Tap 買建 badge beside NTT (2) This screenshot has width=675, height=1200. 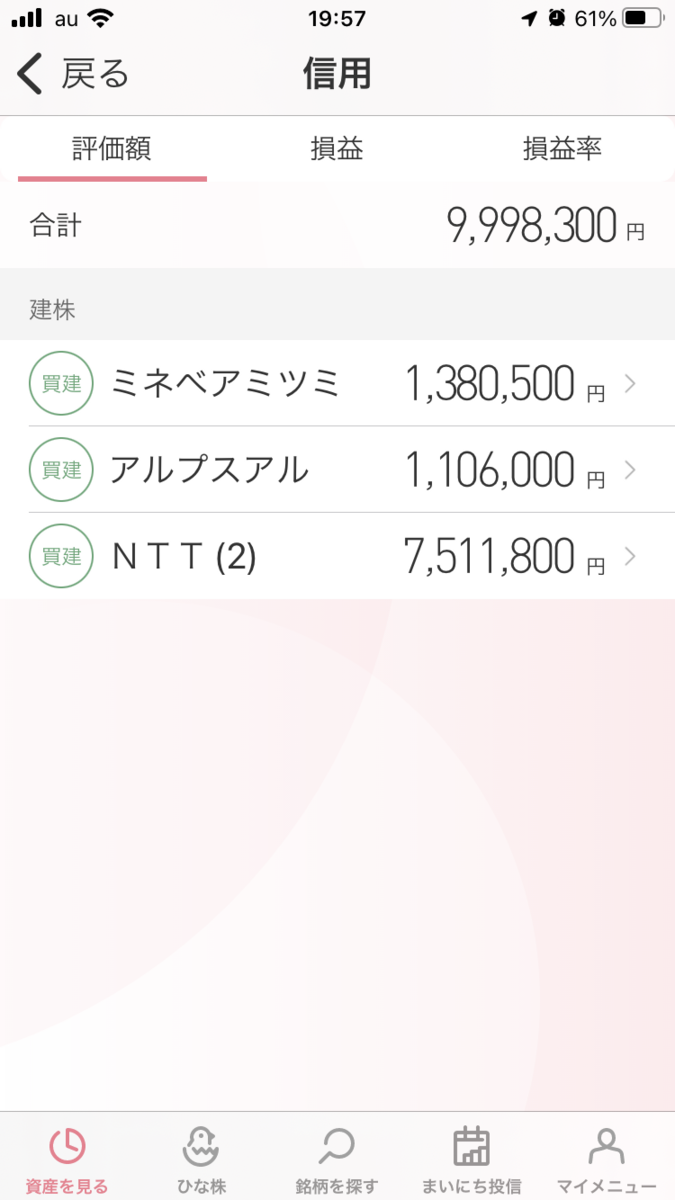(62, 556)
